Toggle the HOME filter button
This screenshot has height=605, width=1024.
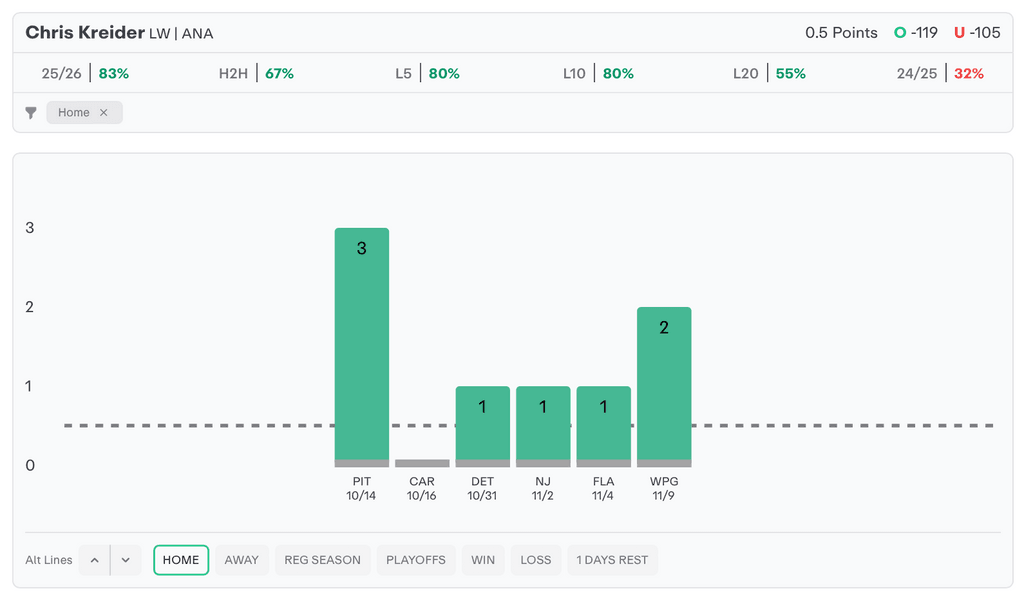(x=181, y=560)
